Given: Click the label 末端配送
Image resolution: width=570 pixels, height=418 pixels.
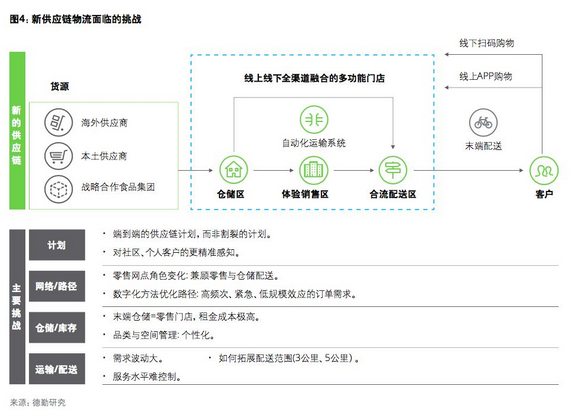Looking at the screenshot, I should pyautogui.click(x=483, y=146).
